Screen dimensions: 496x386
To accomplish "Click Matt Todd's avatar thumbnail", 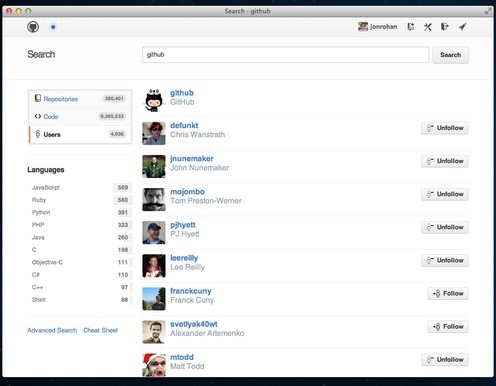I will [x=154, y=365].
